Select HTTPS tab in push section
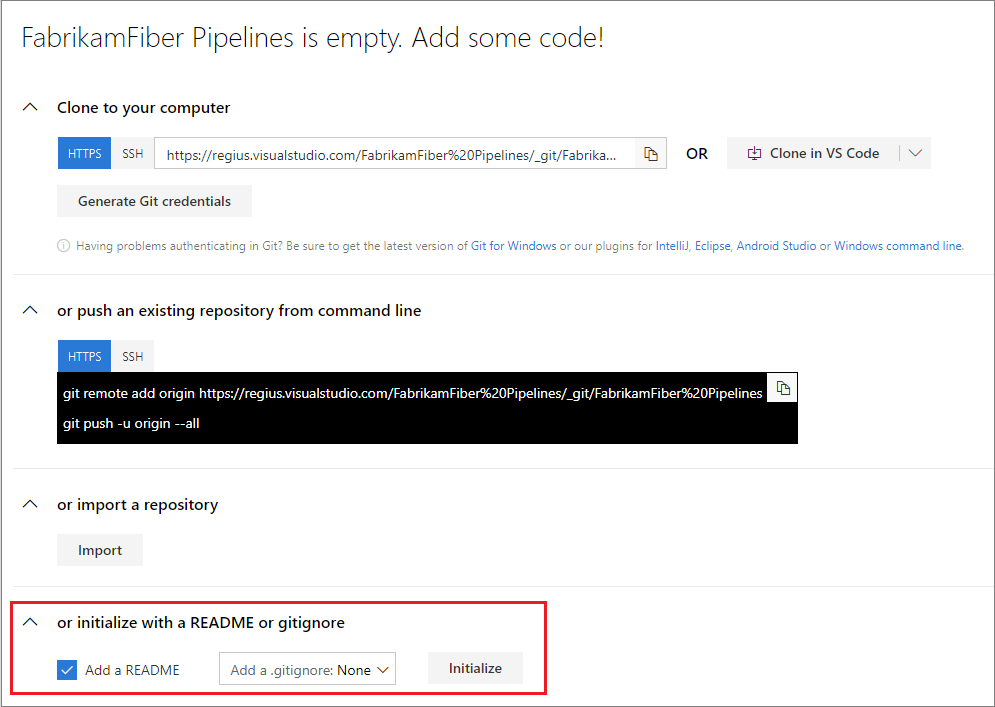The width and height of the screenshot is (995, 707). 84,356
